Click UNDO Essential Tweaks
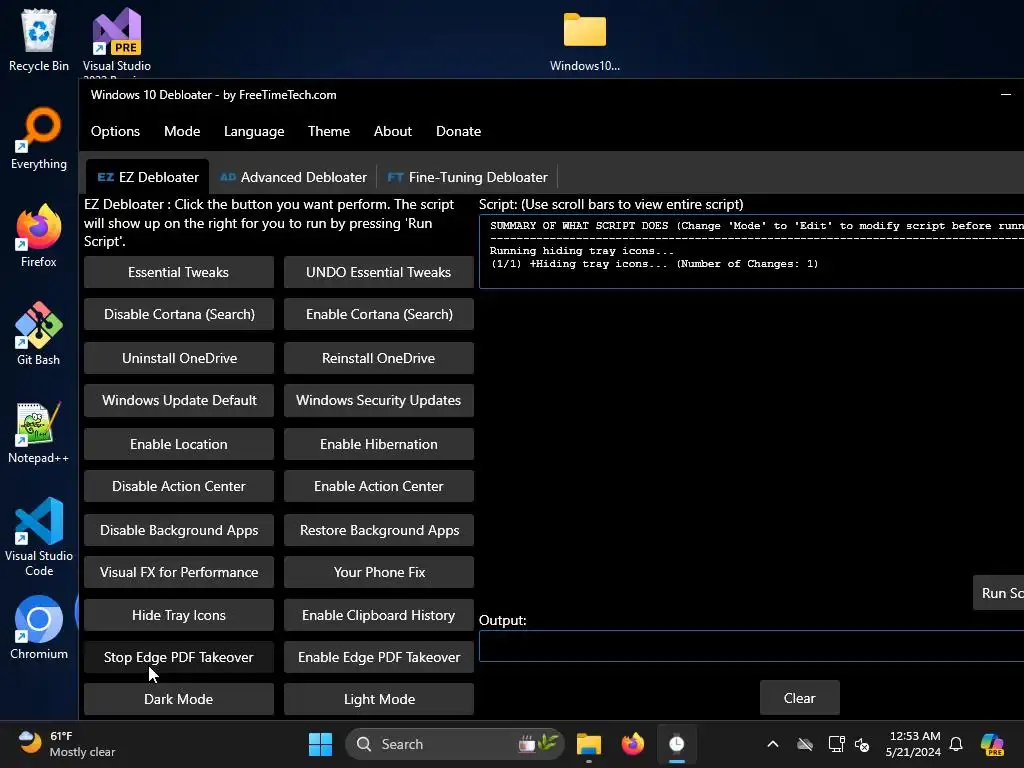This screenshot has width=1024, height=768. click(378, 272)
